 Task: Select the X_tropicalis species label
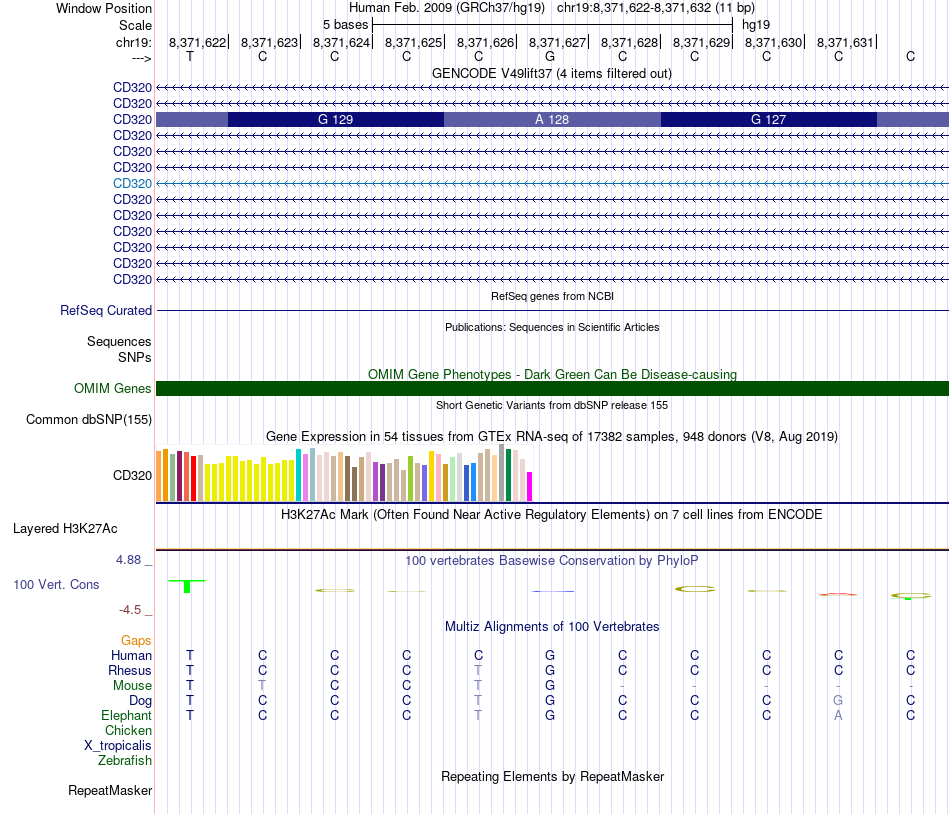118,746
